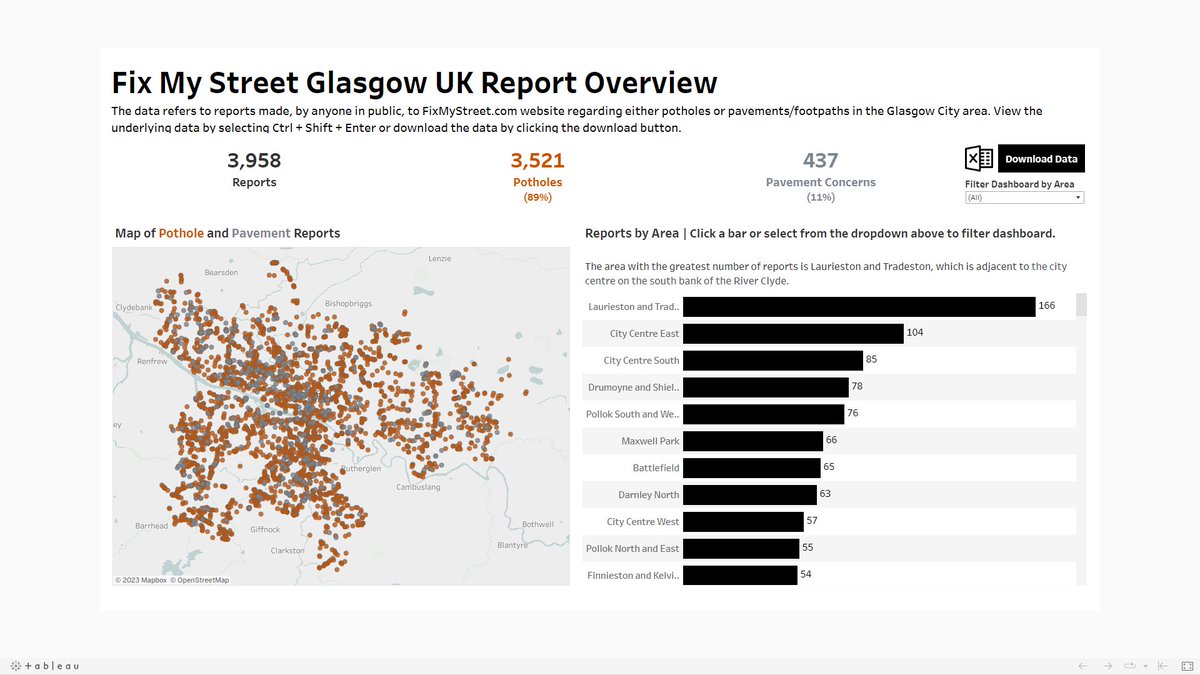Click the Blantyre label on map
The height and width of the screenshot is (675, 1200).
pyautogui.click(x=513, y=545)
